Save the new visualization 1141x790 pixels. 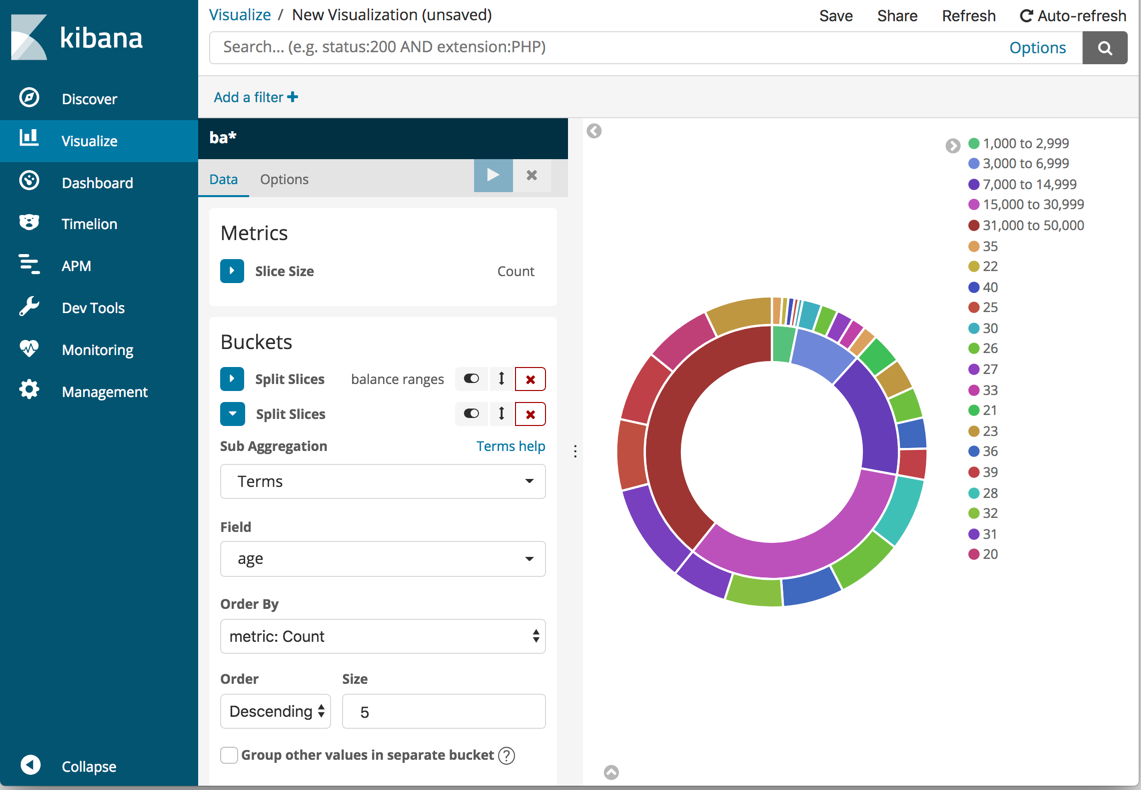pyautogui.click(x=836, y=15)
